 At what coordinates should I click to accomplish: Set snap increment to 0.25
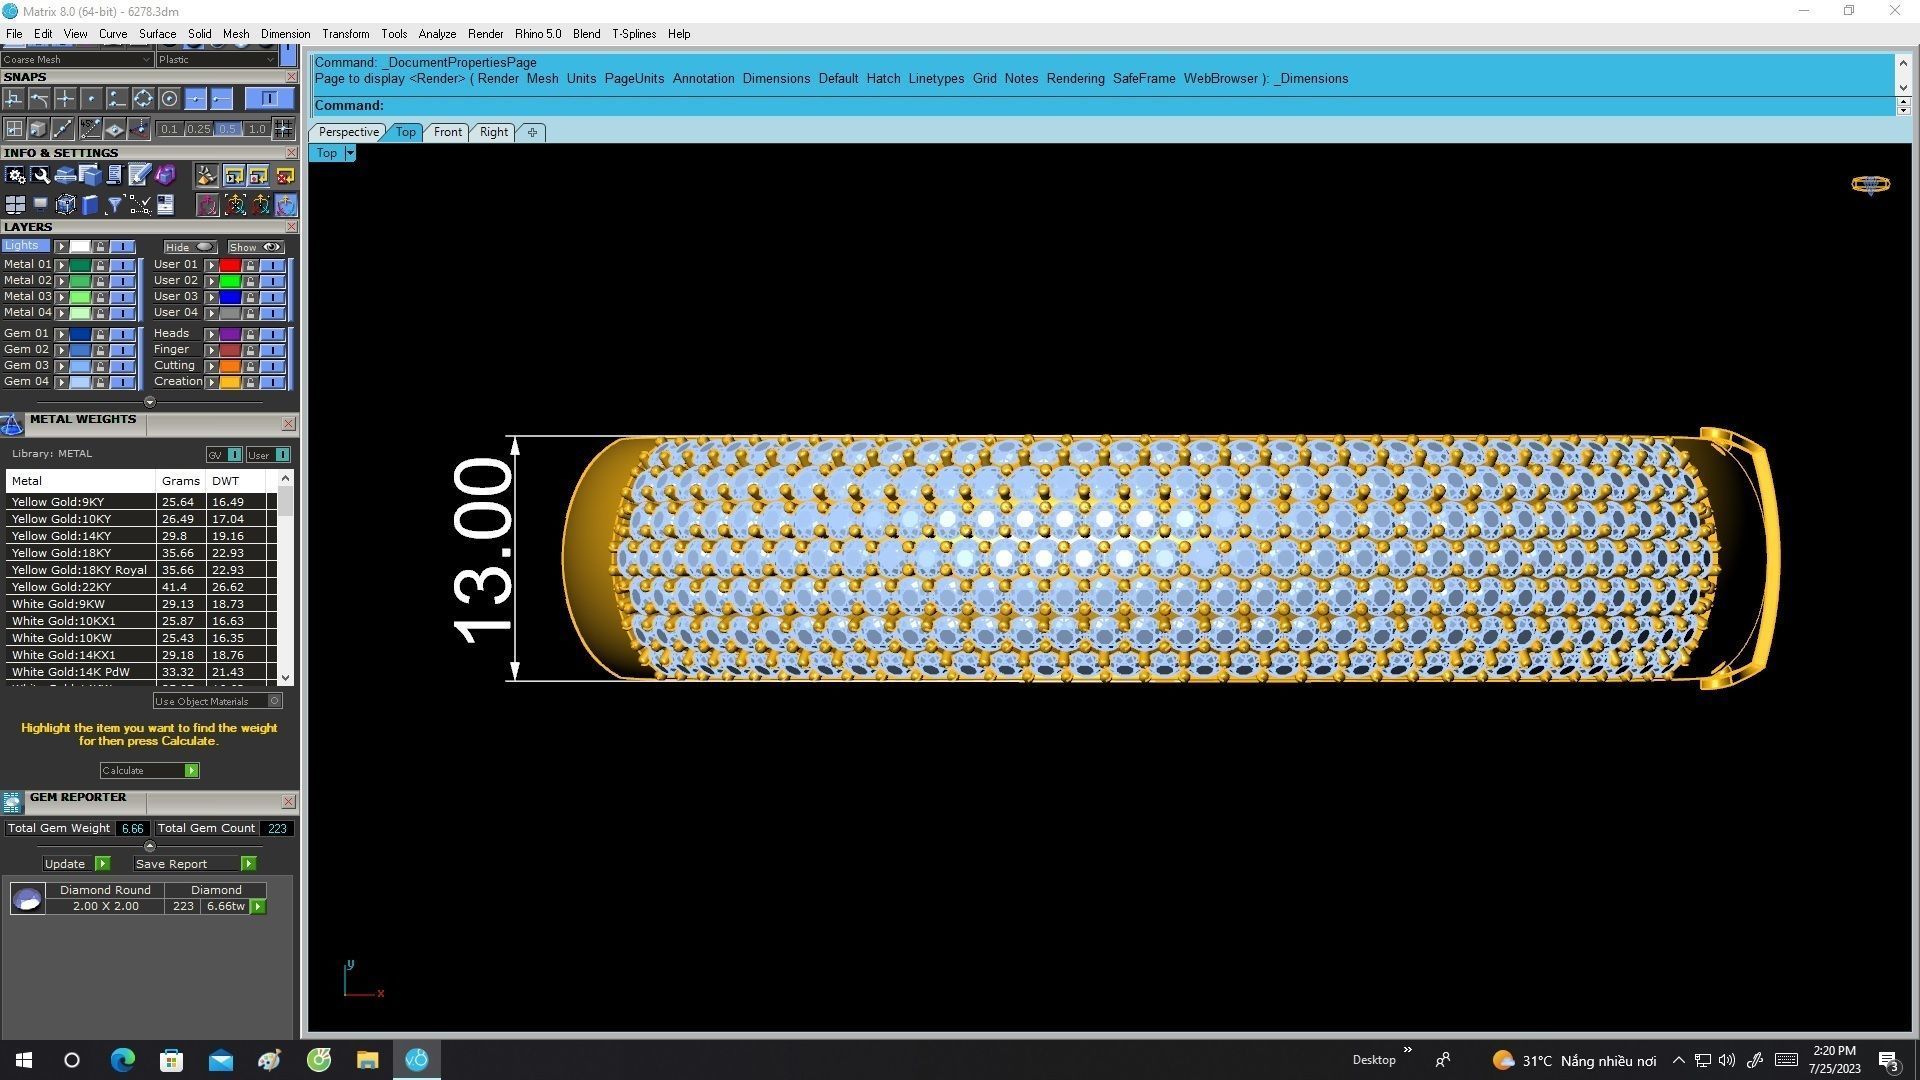pyautogui.click(x=198, y=129)
